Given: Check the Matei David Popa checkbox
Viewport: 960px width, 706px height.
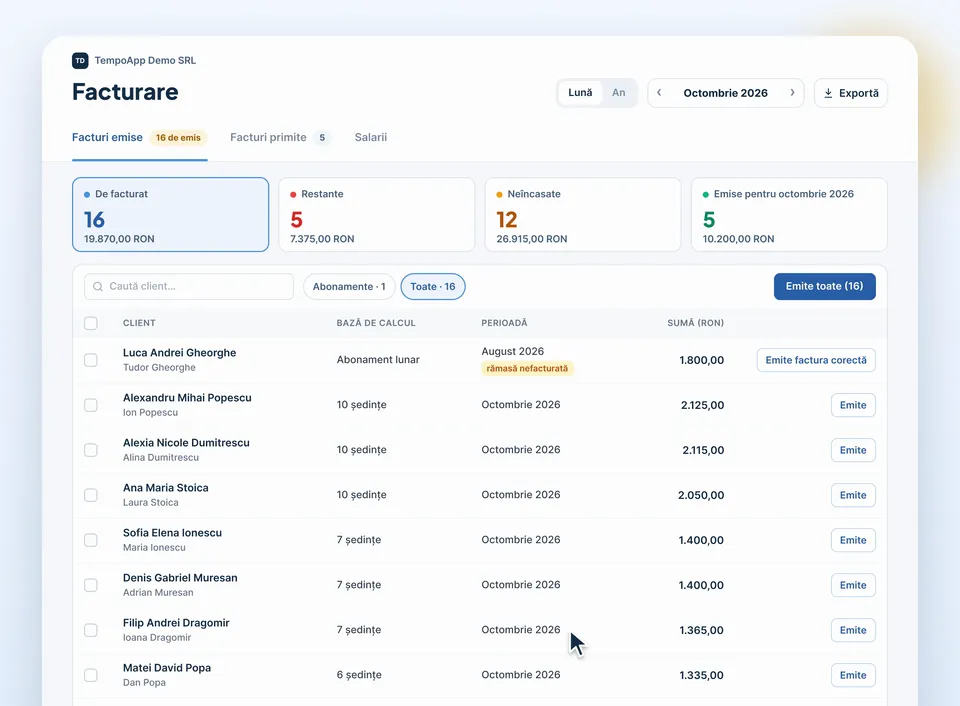Looking at the screenshot, I should [x=91, y=675].
